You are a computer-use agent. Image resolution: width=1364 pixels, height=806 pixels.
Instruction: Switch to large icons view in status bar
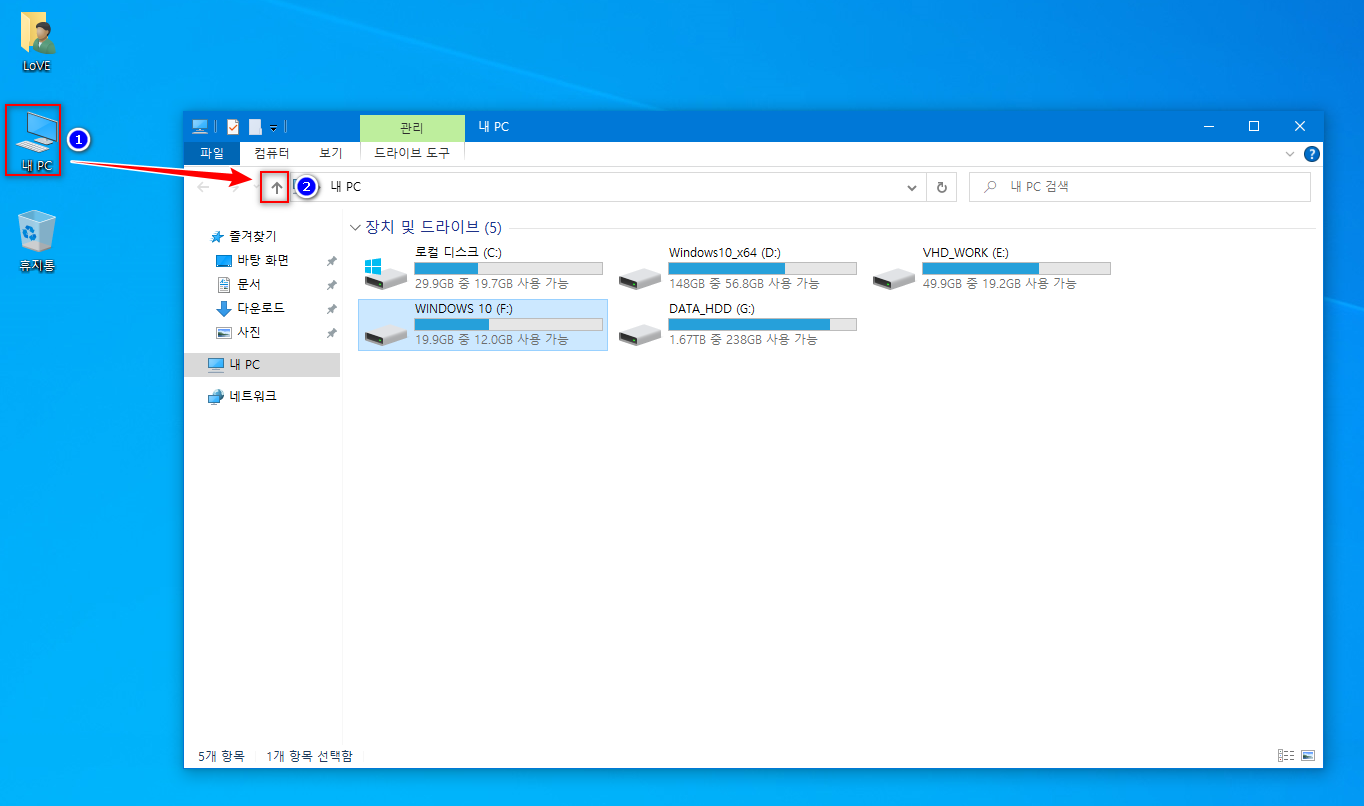[1308, 756]
